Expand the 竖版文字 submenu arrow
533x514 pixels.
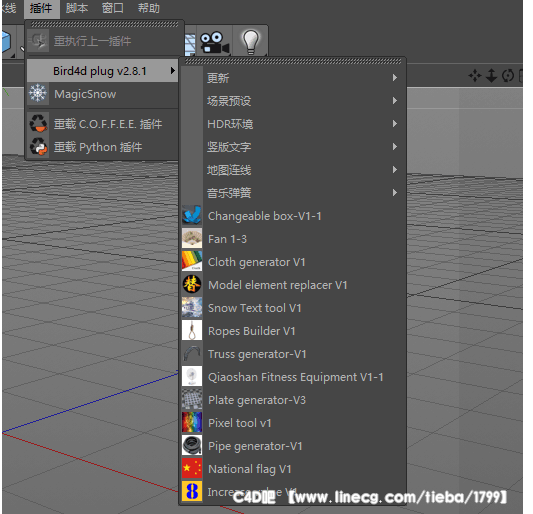[395, 147]
